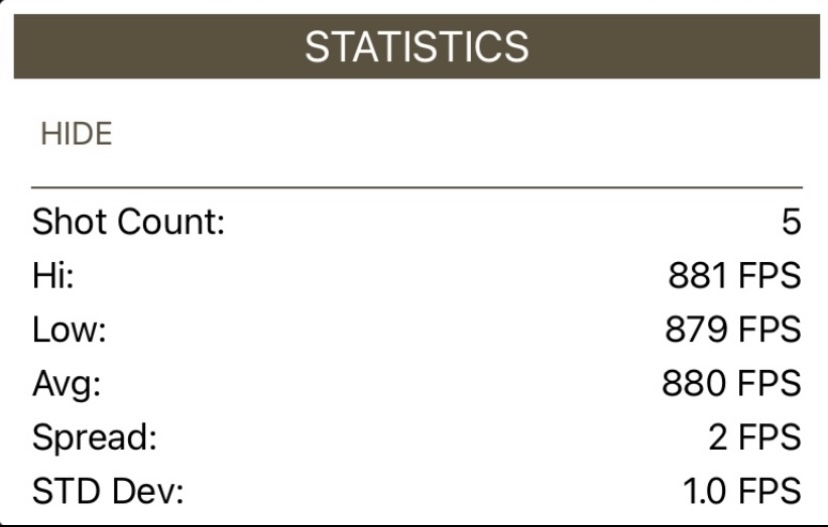The height and width of the screenshot is (527, 828).
Task: Click the shot count value 5
Action: [x=791, y=222]
